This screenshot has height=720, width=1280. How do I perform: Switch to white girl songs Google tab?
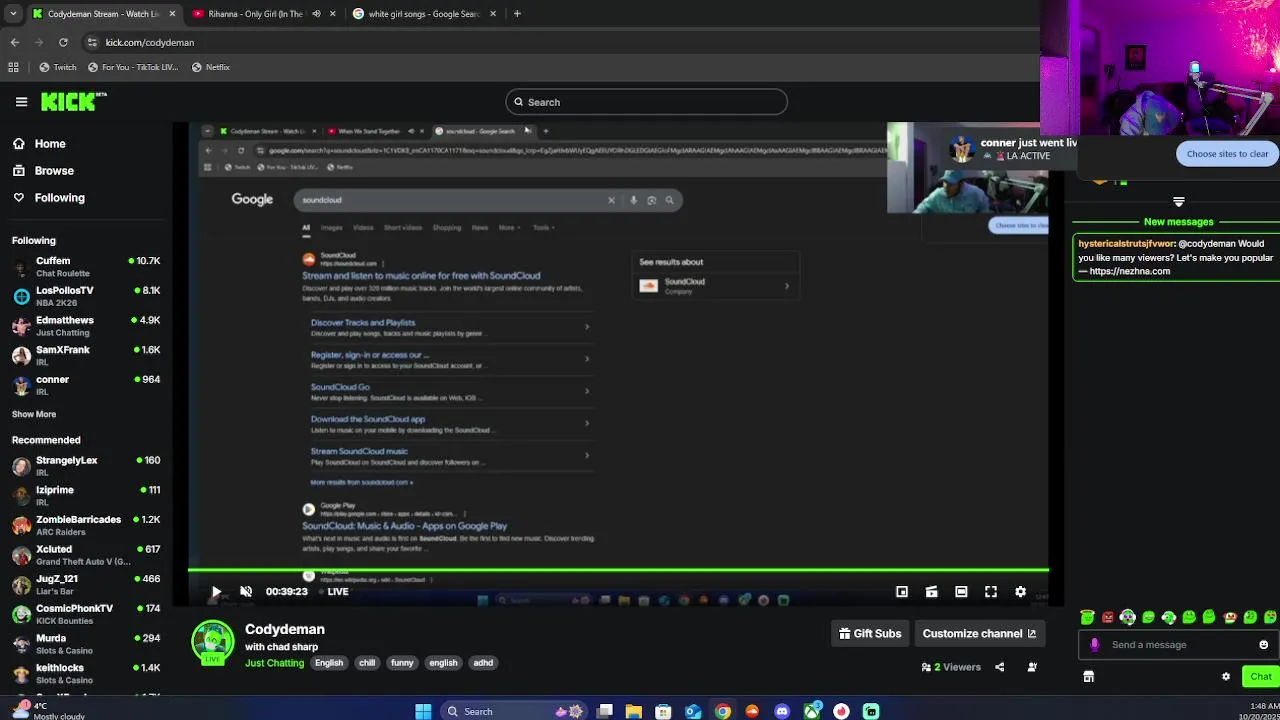tap(424, 14)
